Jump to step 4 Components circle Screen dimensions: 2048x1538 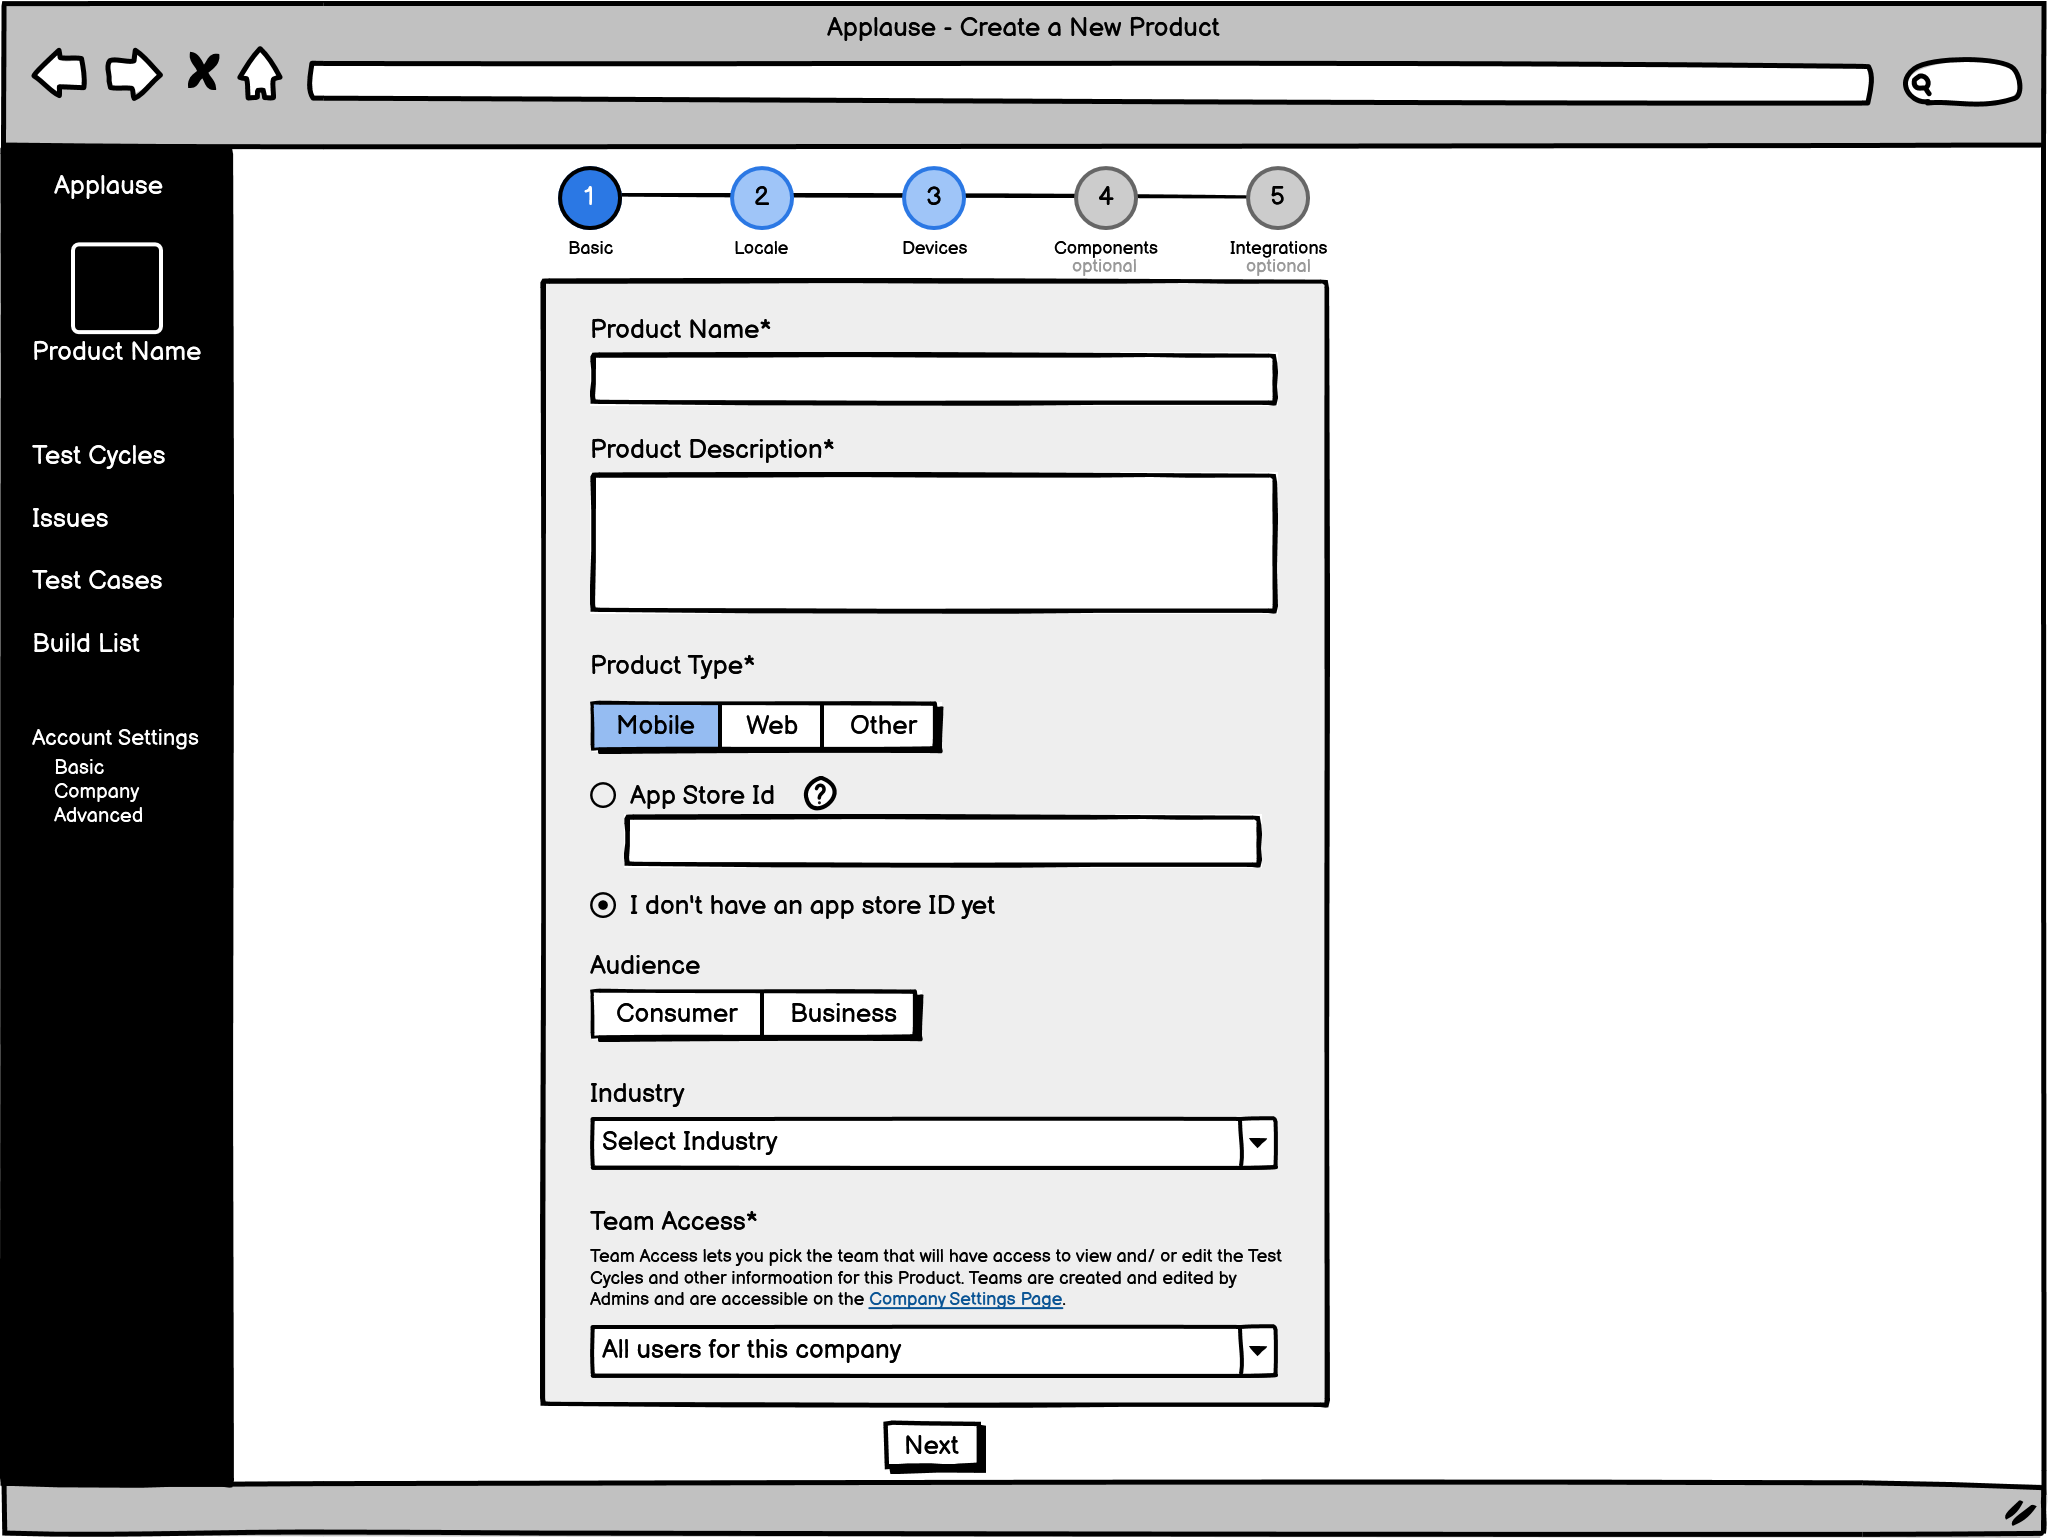[x=1105, y=197]
